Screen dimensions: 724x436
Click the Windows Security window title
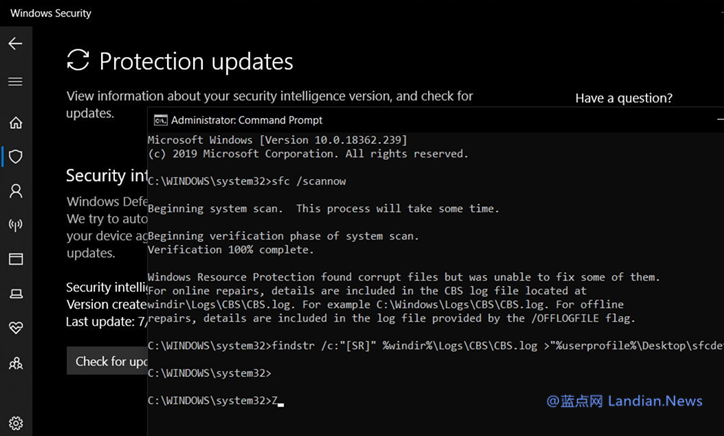pyautogui.click(x=50, y=14)
